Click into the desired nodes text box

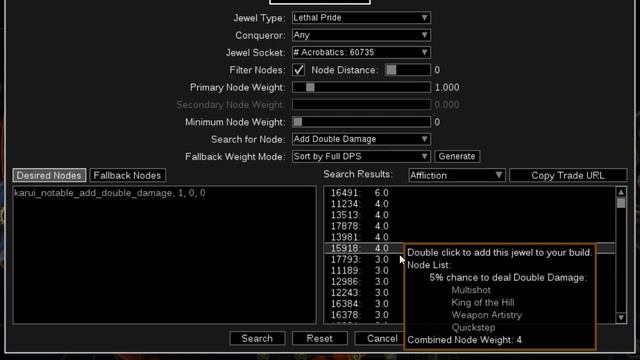coord(164,255)
